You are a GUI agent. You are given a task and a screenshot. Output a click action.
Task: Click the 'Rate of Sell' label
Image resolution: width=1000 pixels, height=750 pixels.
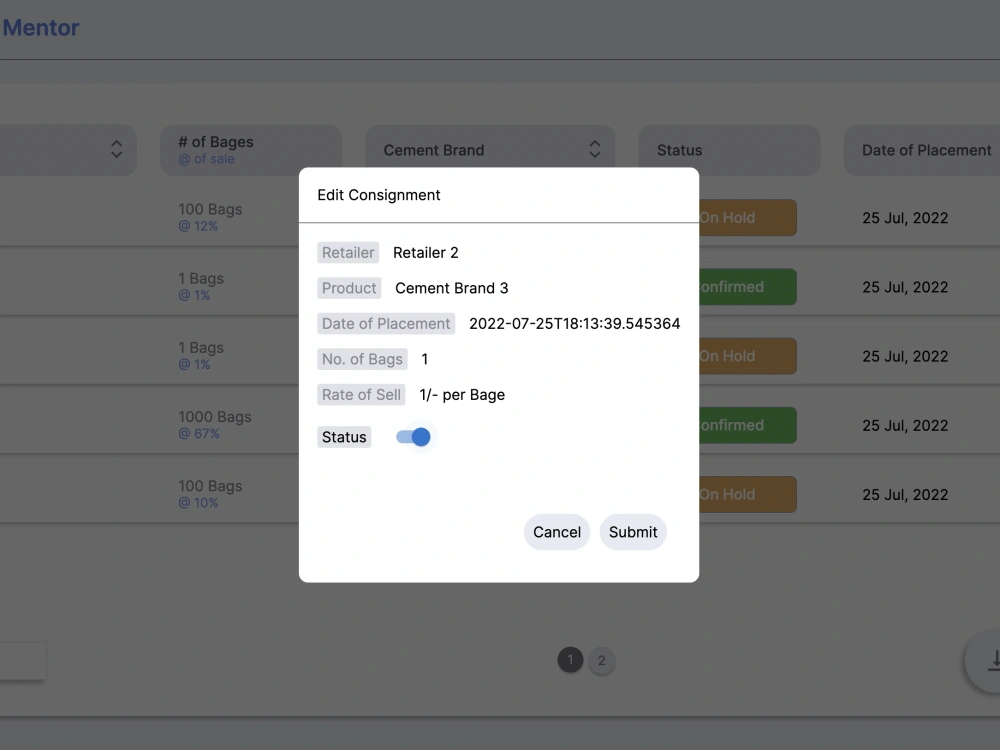(361, 395)
